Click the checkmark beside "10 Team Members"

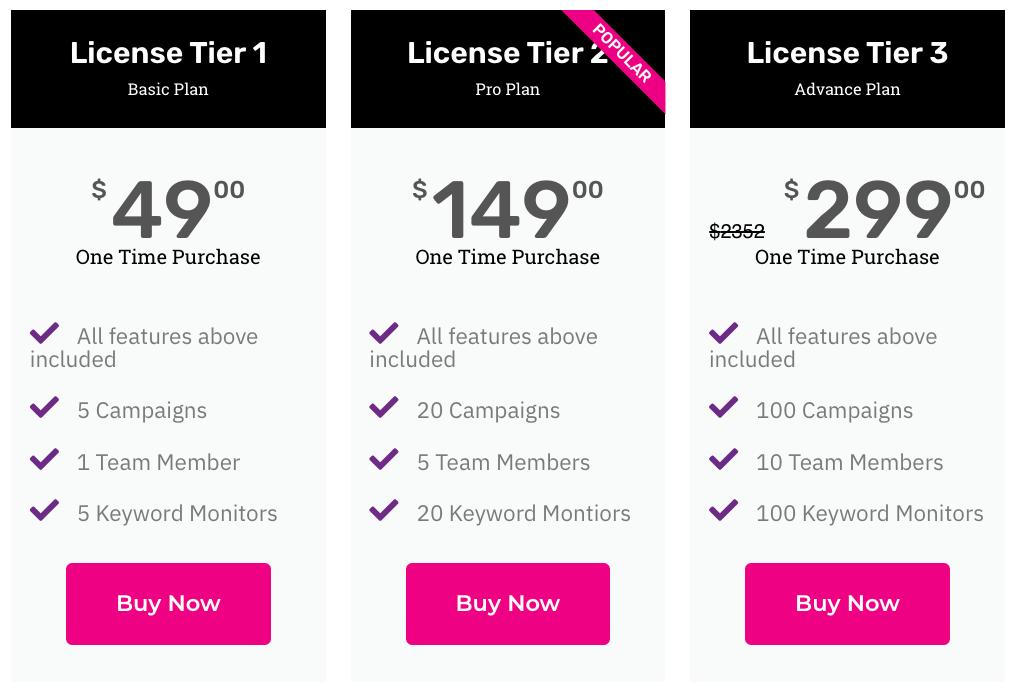pos(723,462)
